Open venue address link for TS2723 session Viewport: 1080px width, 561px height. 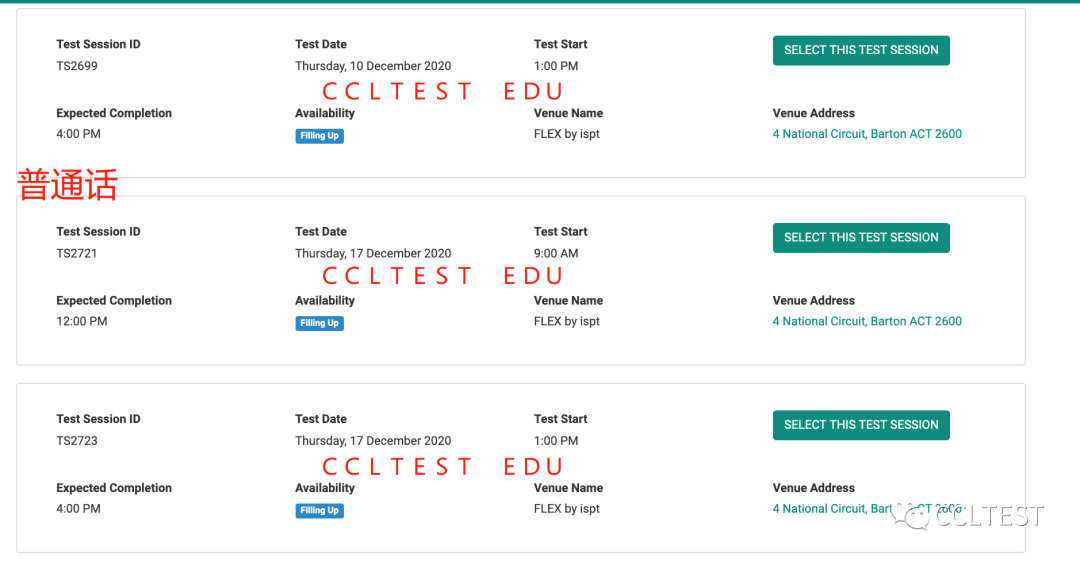(867, 509)
